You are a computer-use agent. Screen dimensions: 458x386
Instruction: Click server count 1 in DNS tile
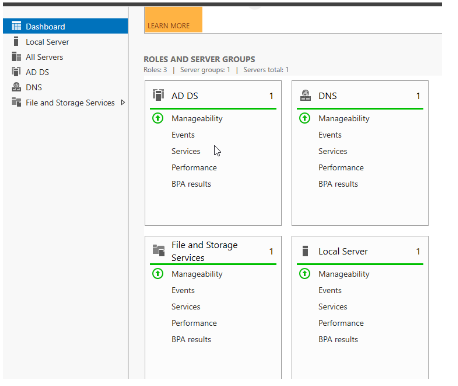click(418, 96)
